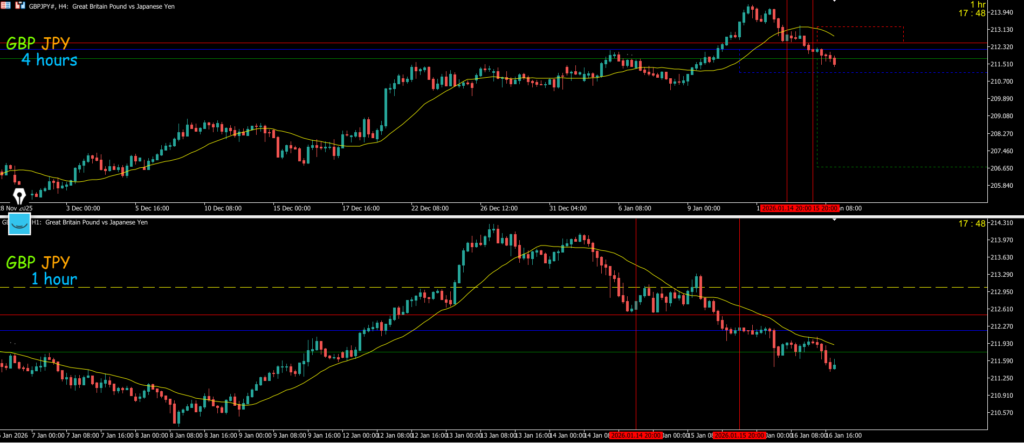Click the white pen nib icon
The image size is (1024, 443).
pos(18,196)
